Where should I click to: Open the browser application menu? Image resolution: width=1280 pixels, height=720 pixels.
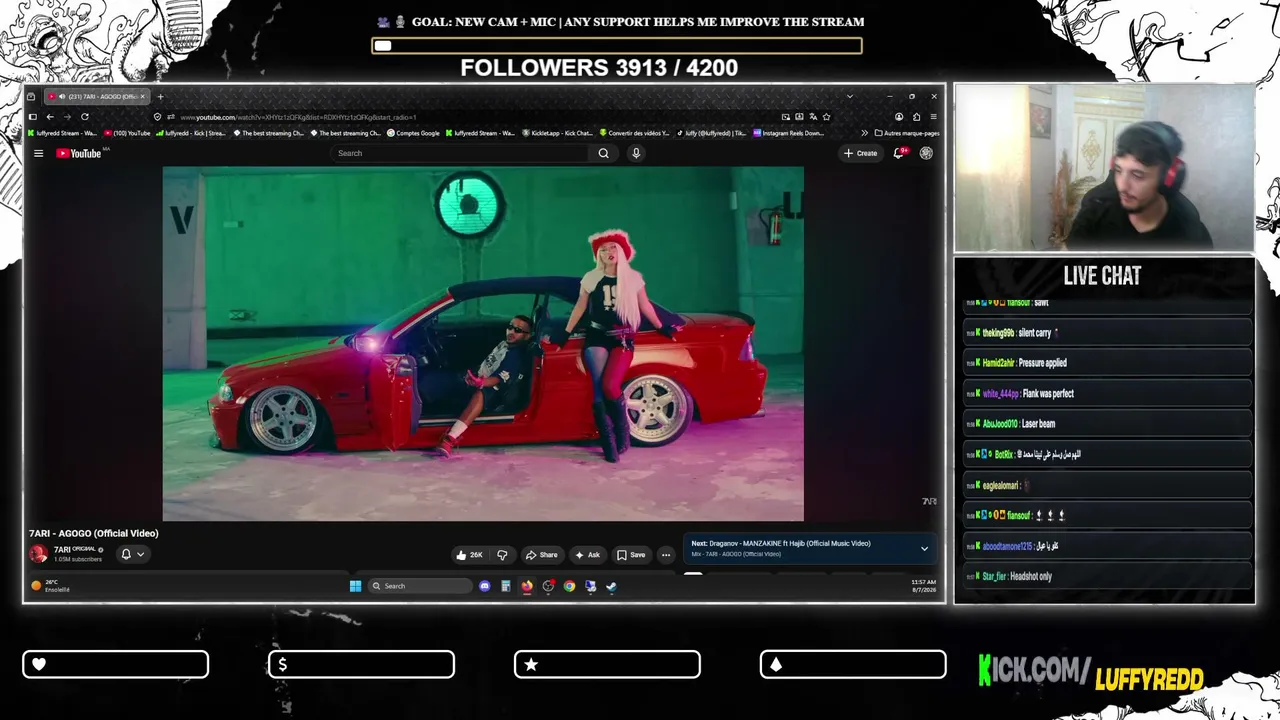933,117
